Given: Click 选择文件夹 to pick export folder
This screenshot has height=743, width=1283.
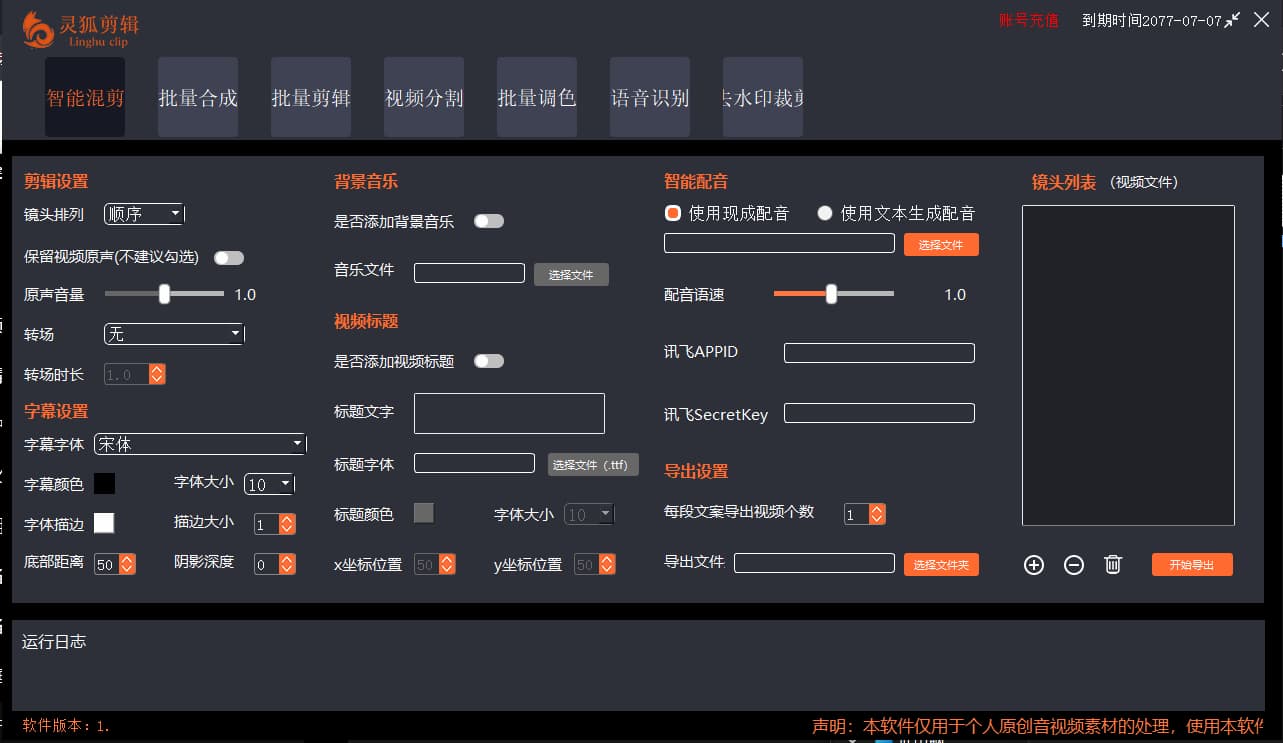Looking at the screenshot, I should [x=941, y=564].
